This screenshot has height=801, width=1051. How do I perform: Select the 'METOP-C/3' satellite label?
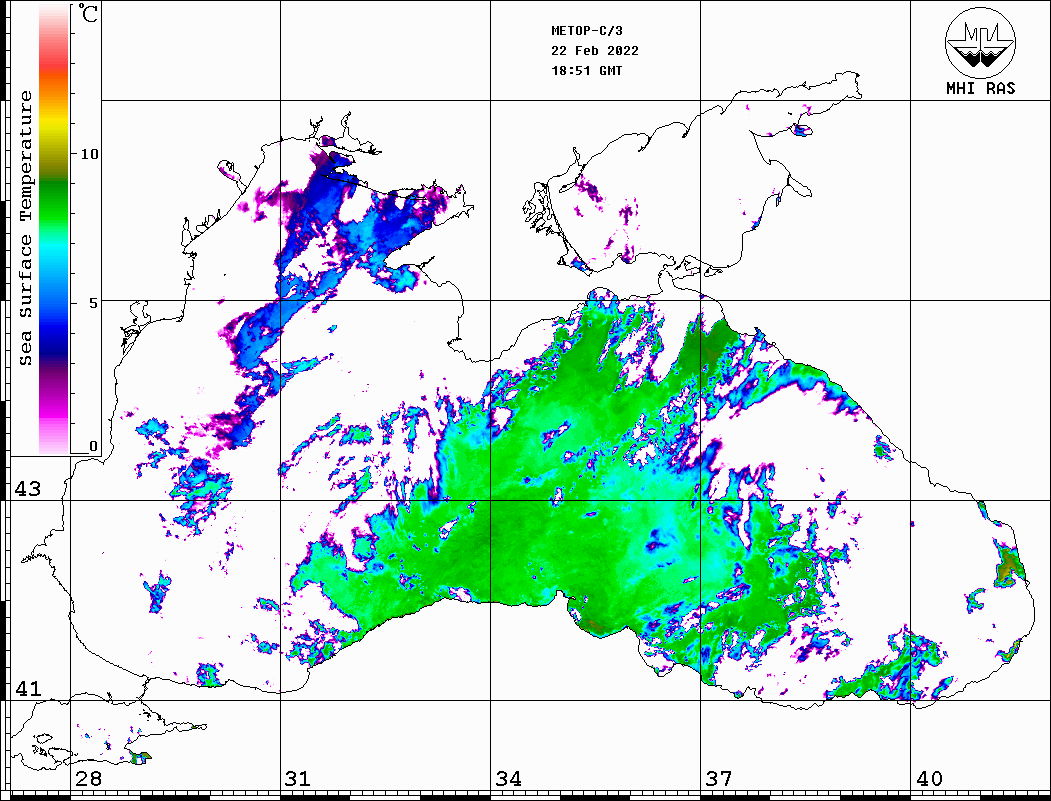(587, 31)
